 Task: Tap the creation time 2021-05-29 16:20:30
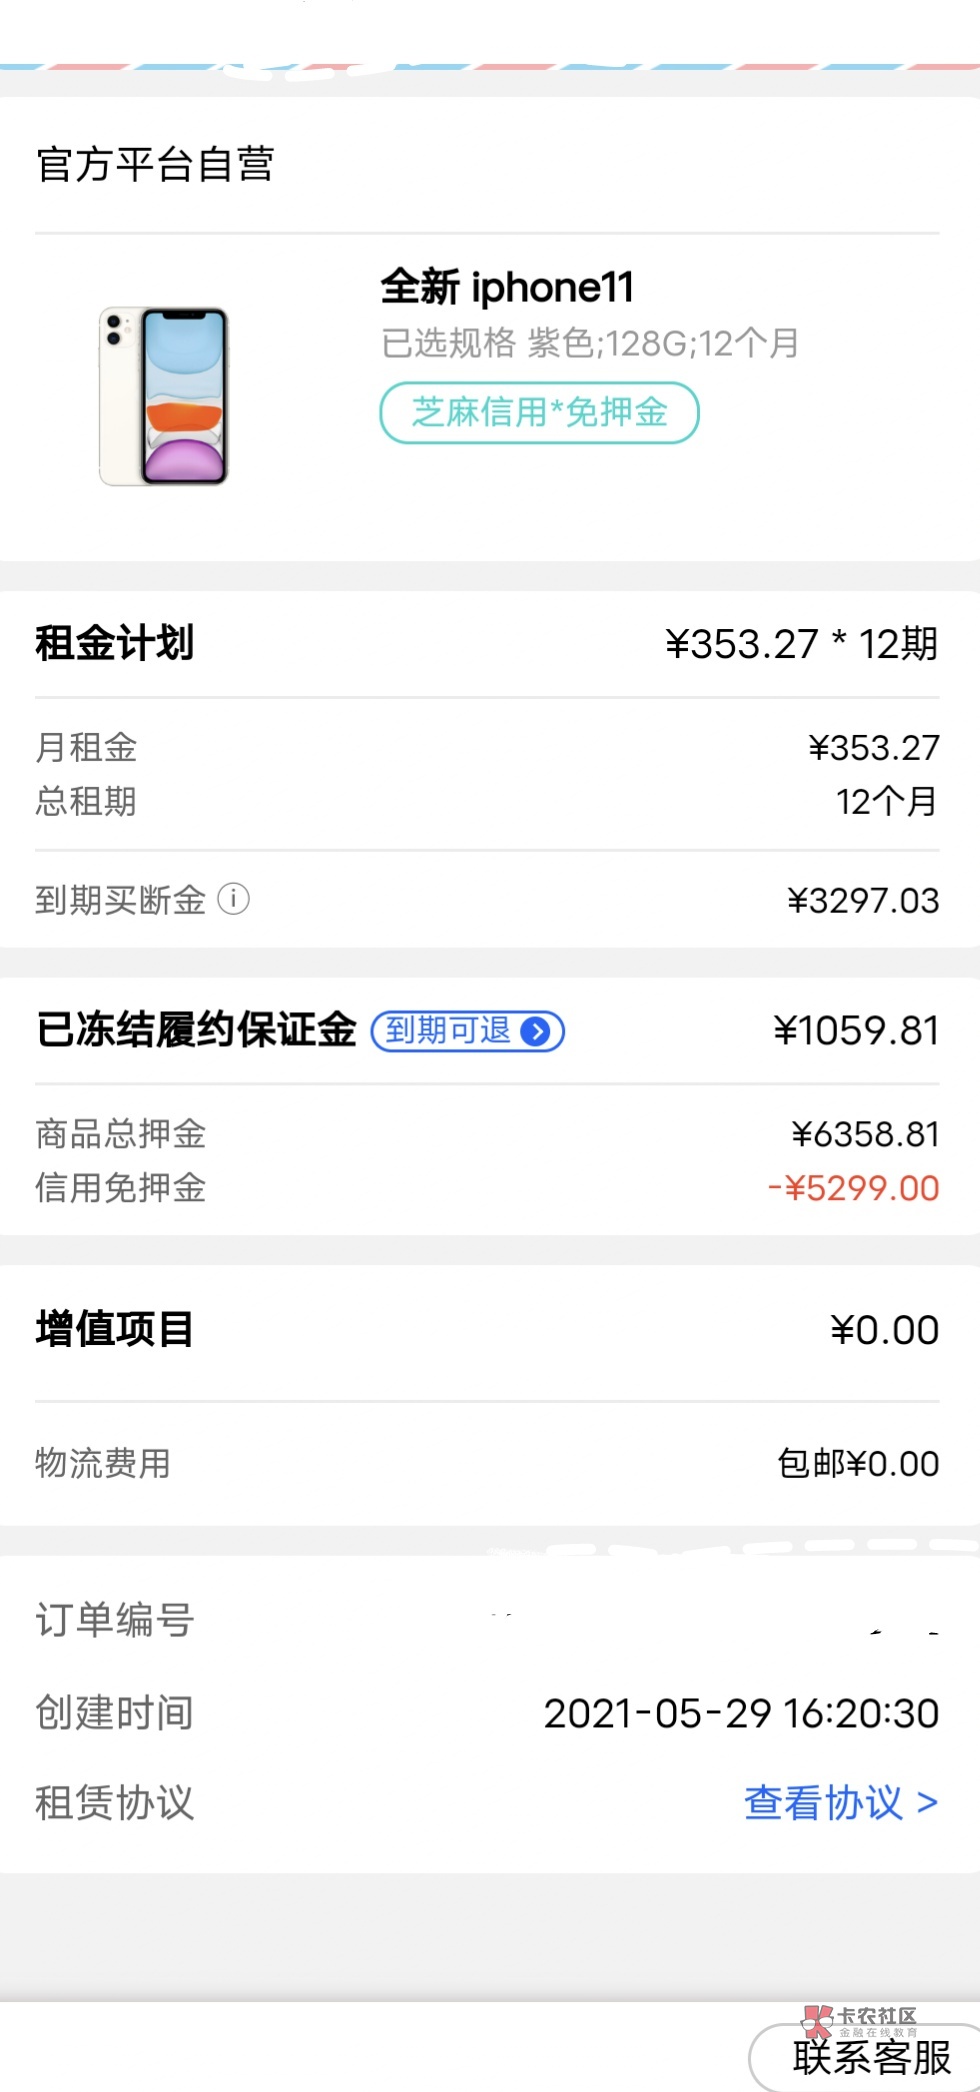click(741, 1713)
